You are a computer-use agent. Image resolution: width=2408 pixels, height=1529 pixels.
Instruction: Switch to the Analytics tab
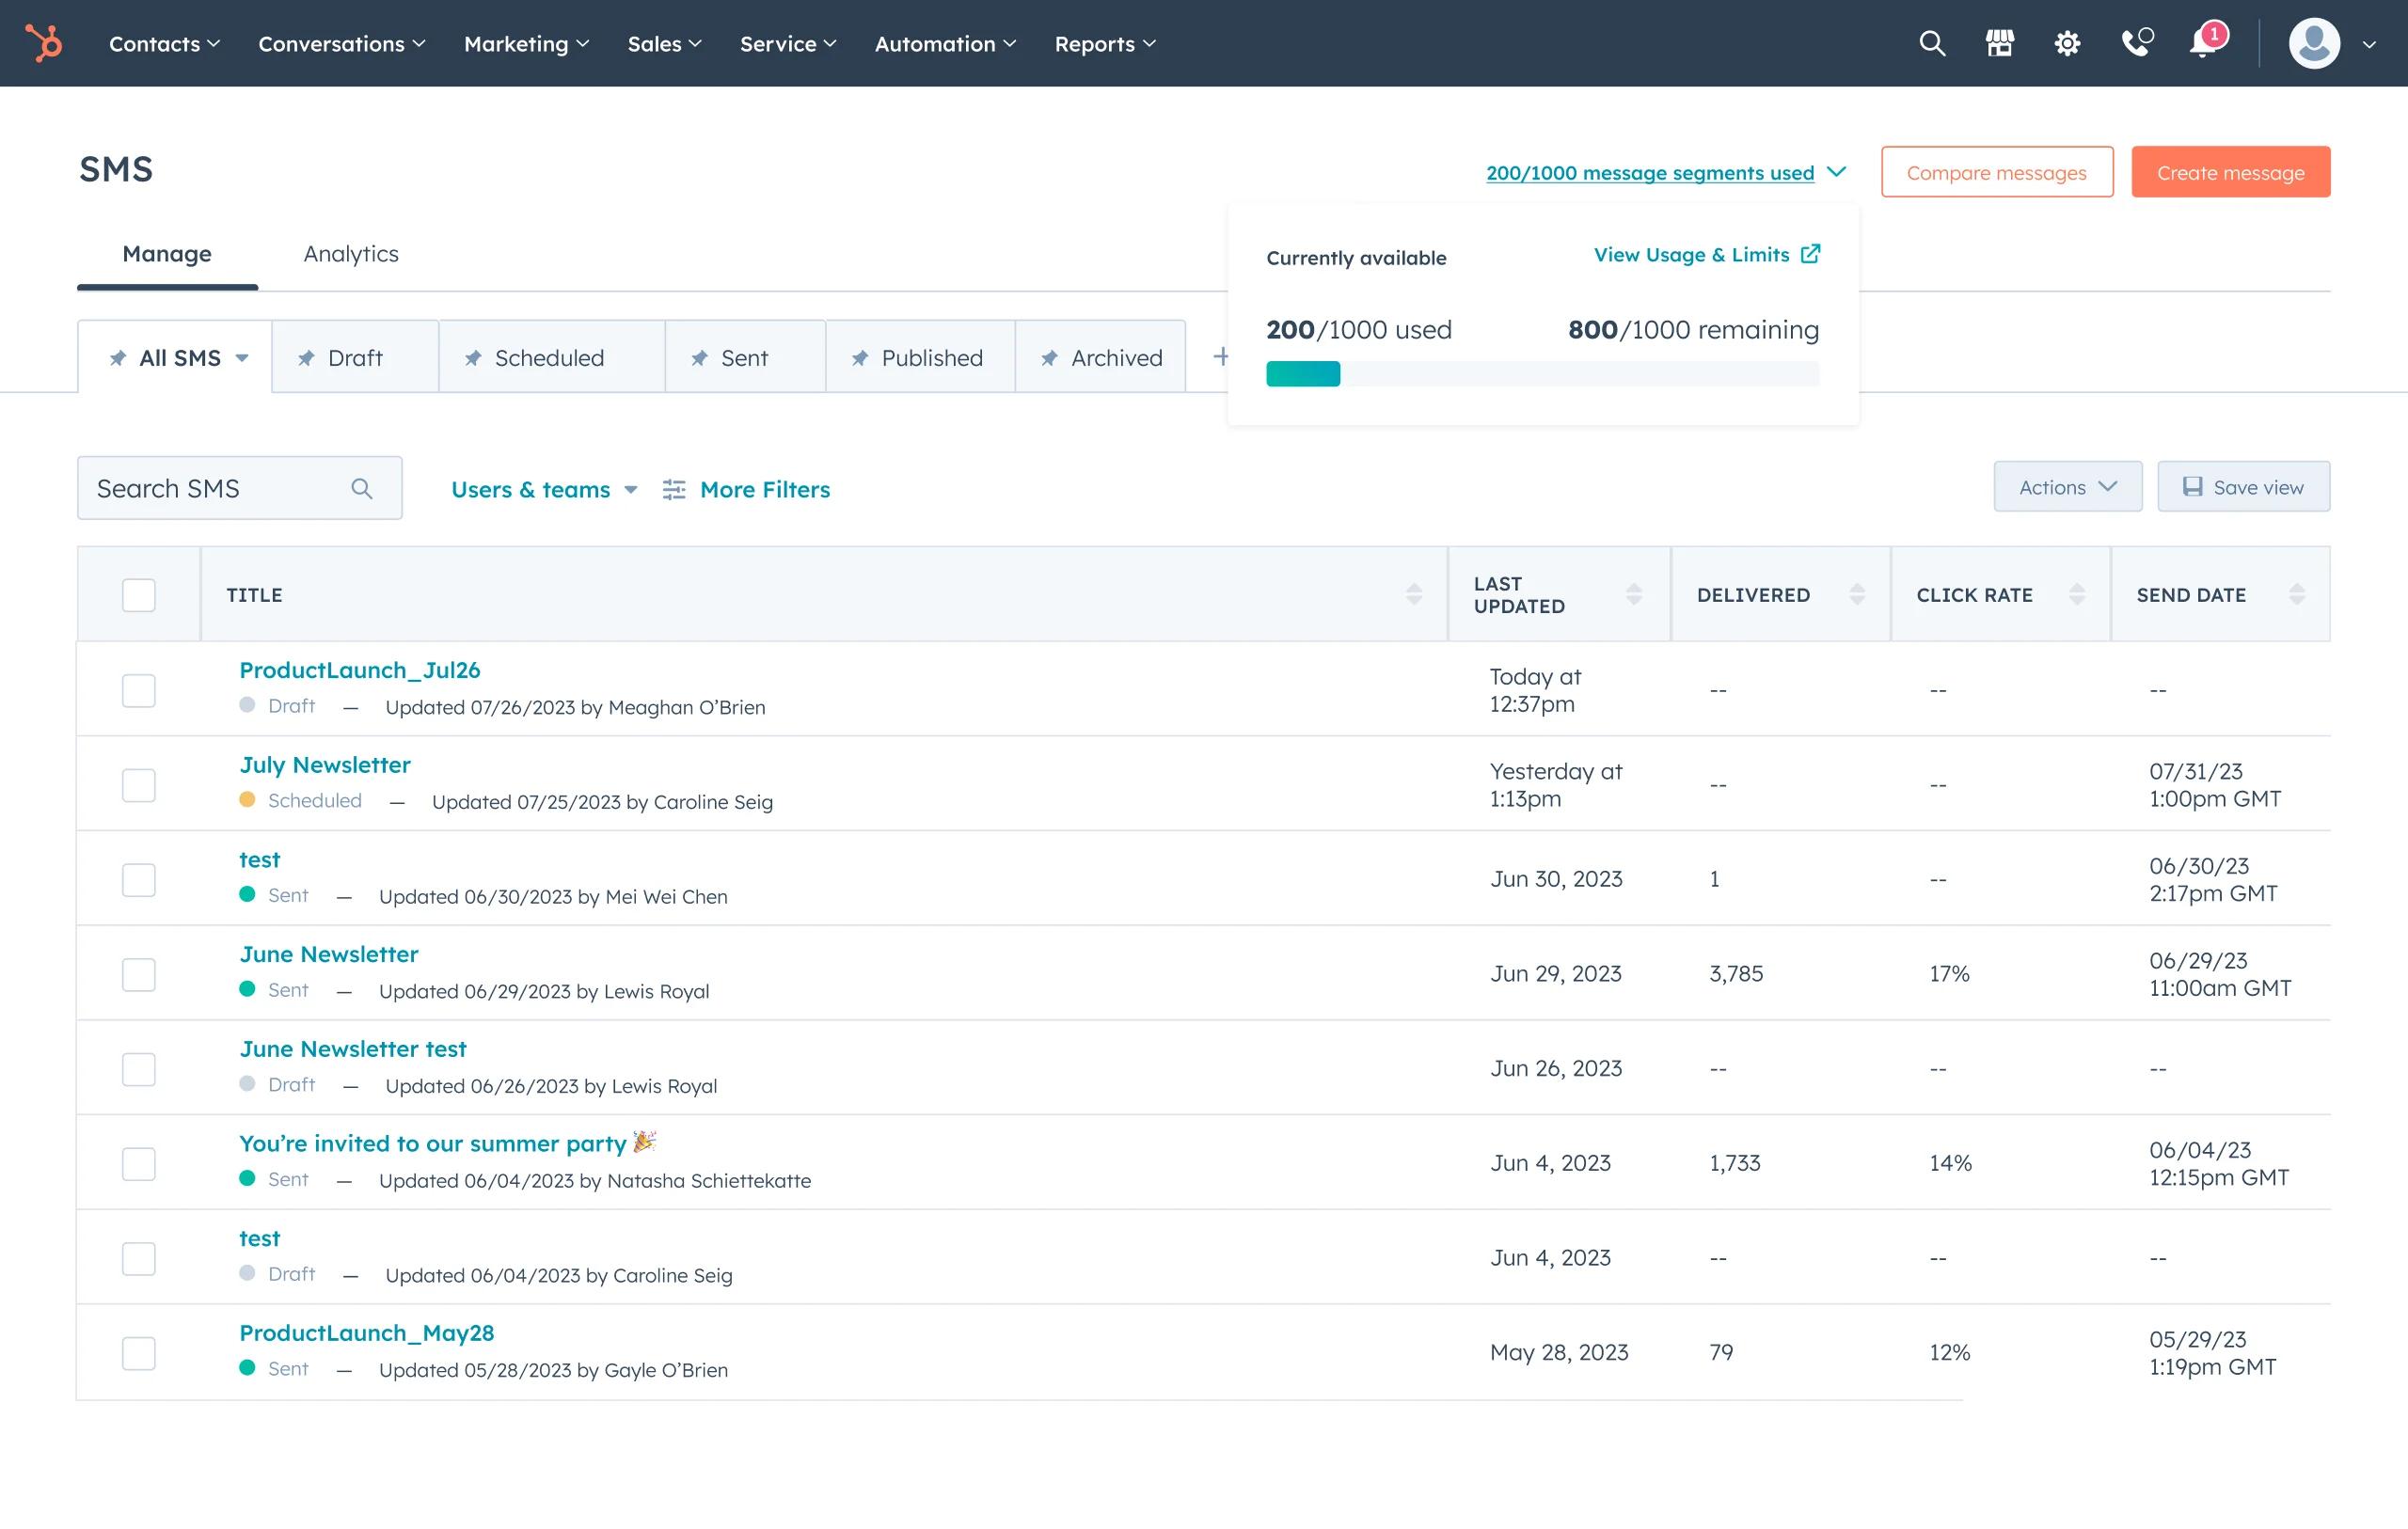[351, 254]
